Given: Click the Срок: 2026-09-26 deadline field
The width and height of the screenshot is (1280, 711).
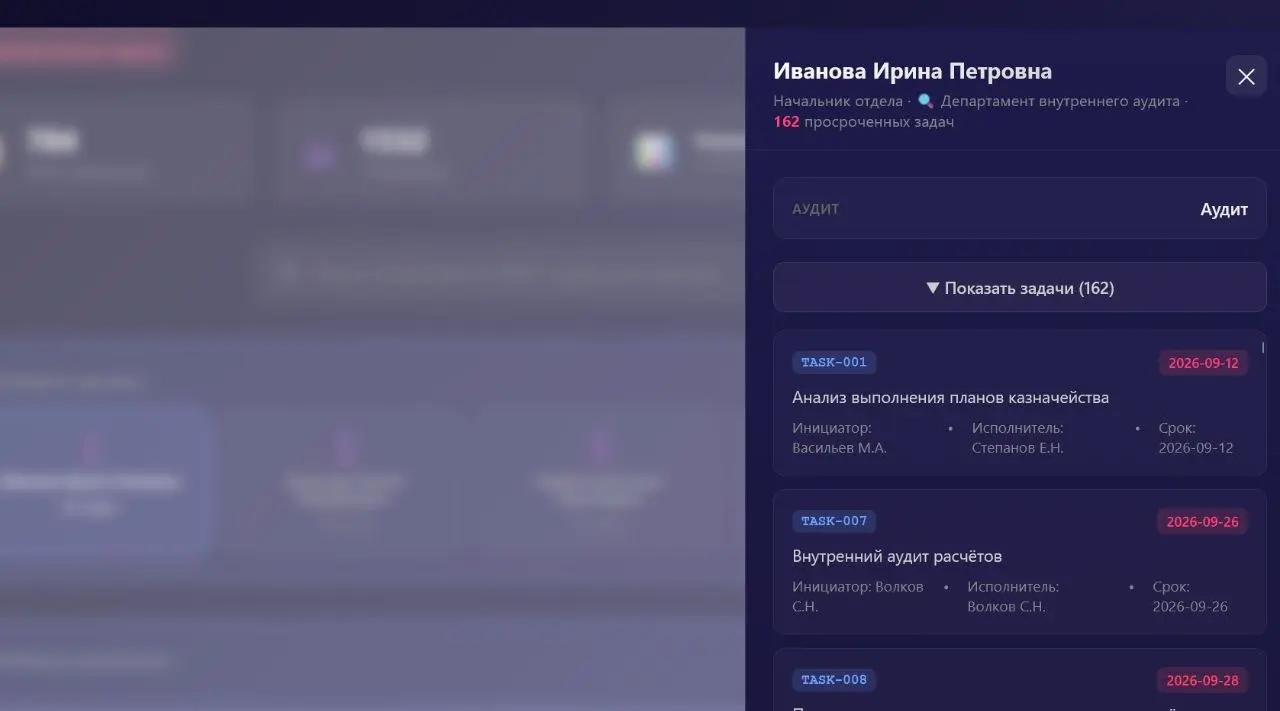Looking at the screenshot, I should click(x=1190, y=597).
